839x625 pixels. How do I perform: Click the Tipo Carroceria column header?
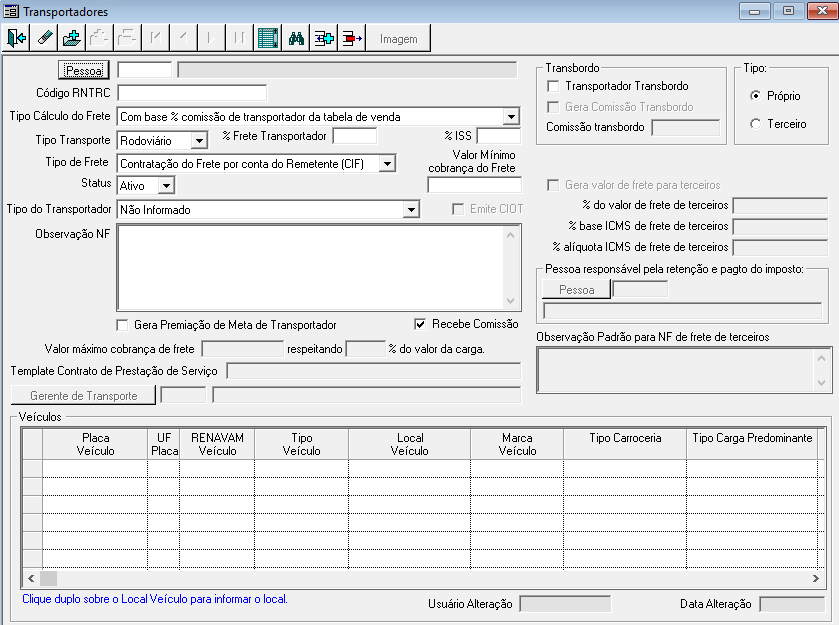[x=625, y=444]
